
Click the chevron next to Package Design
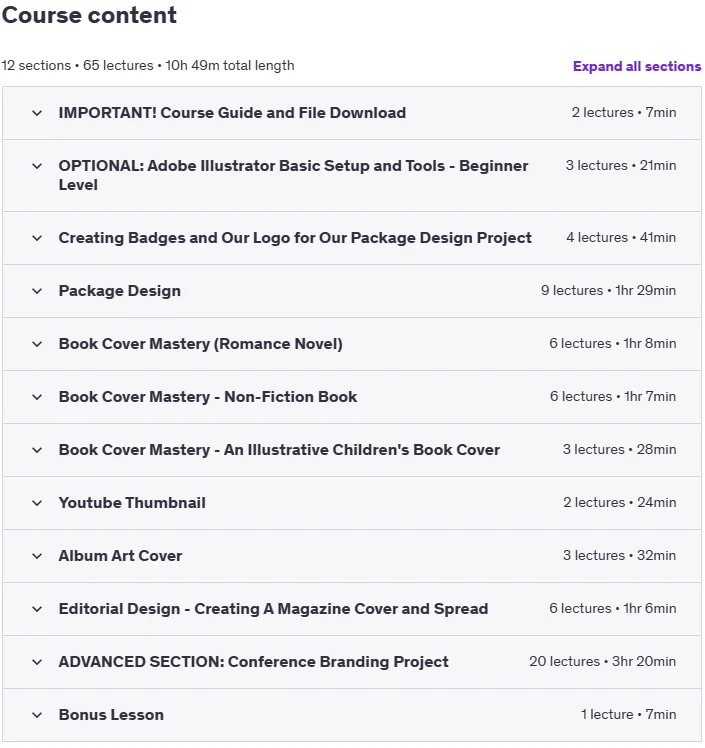(x=37, y=291)
